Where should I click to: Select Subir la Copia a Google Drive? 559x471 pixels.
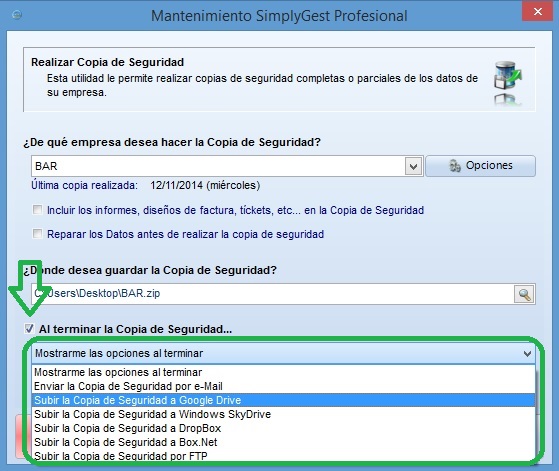click(x=283, y=400)
